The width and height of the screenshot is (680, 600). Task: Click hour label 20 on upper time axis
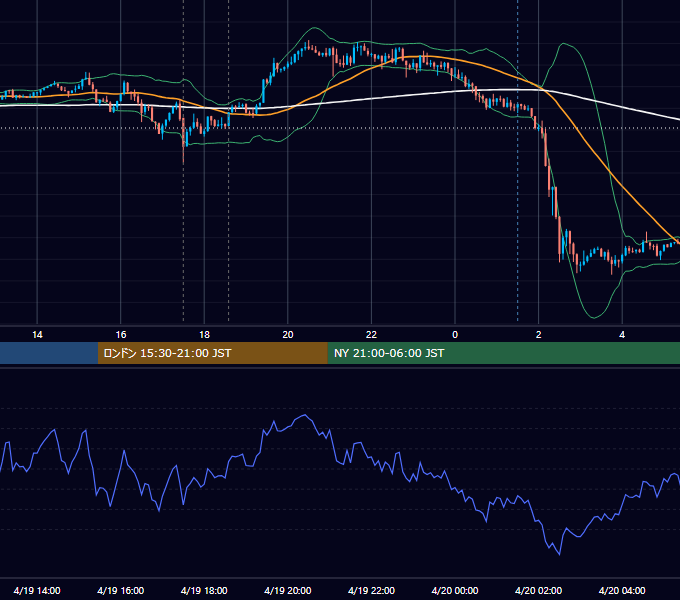[x=288, y=335]
